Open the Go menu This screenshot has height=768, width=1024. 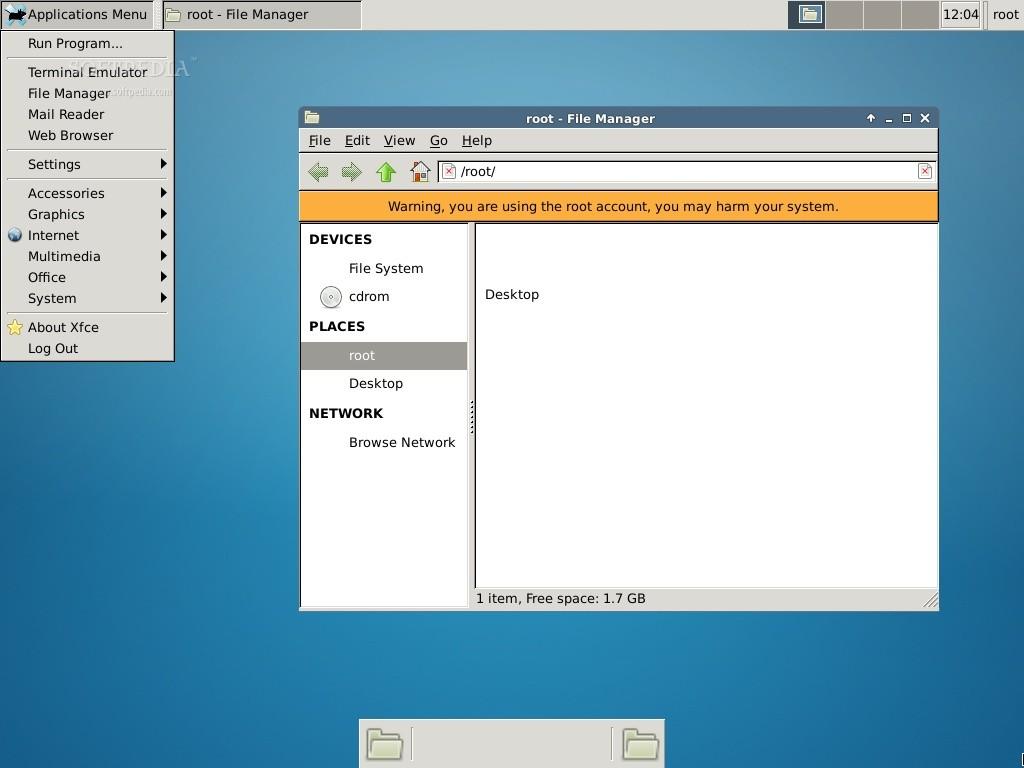point(438,140)
